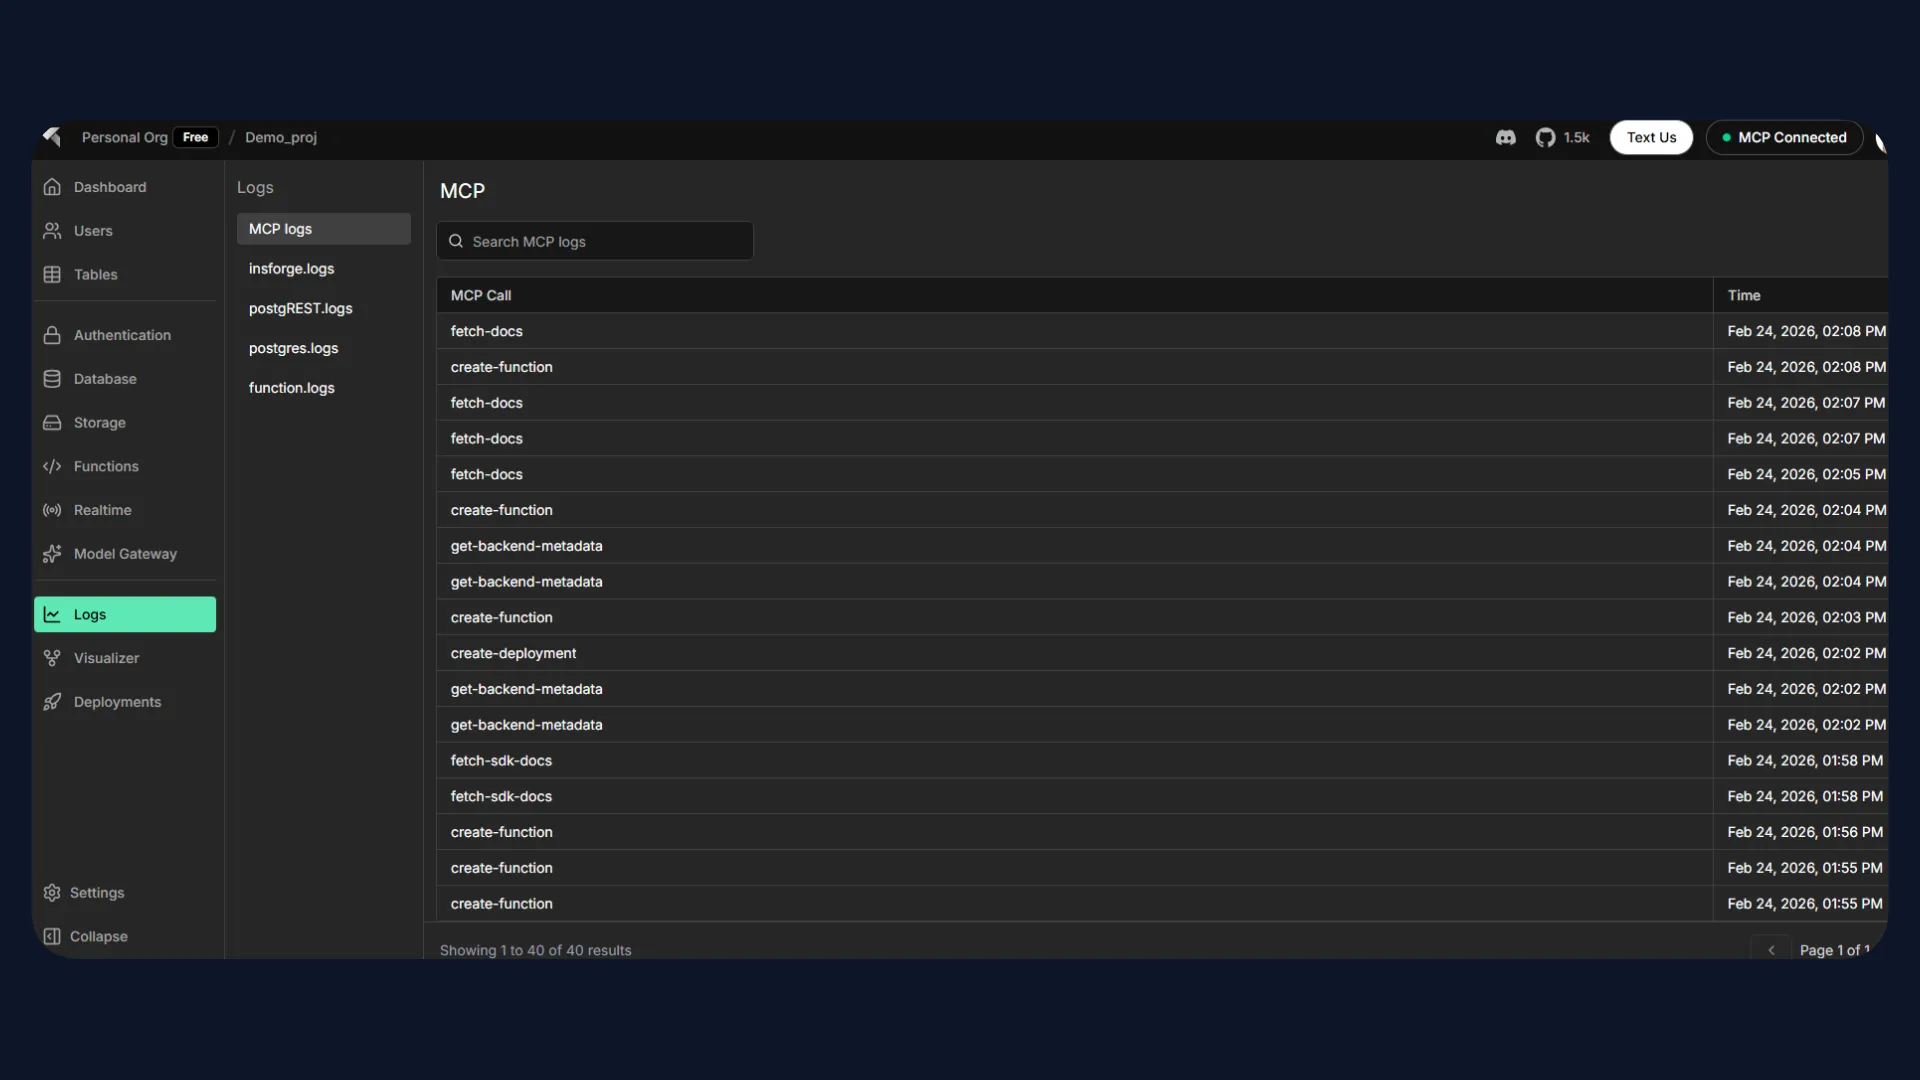Open the Database panel

105,379
